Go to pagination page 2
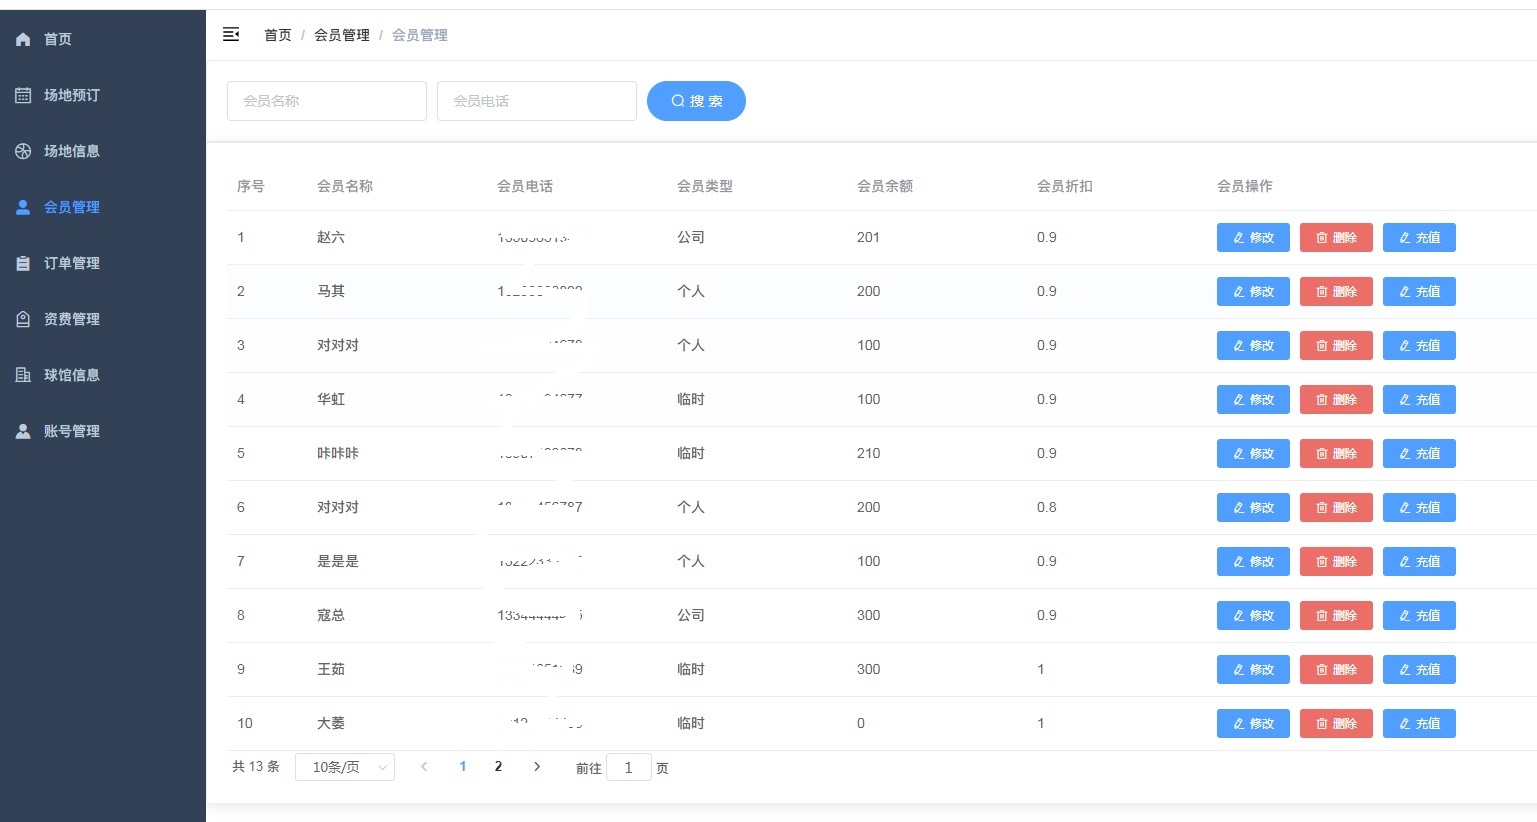The height and width of the screenshot is (822, 1537). point(498,767)
